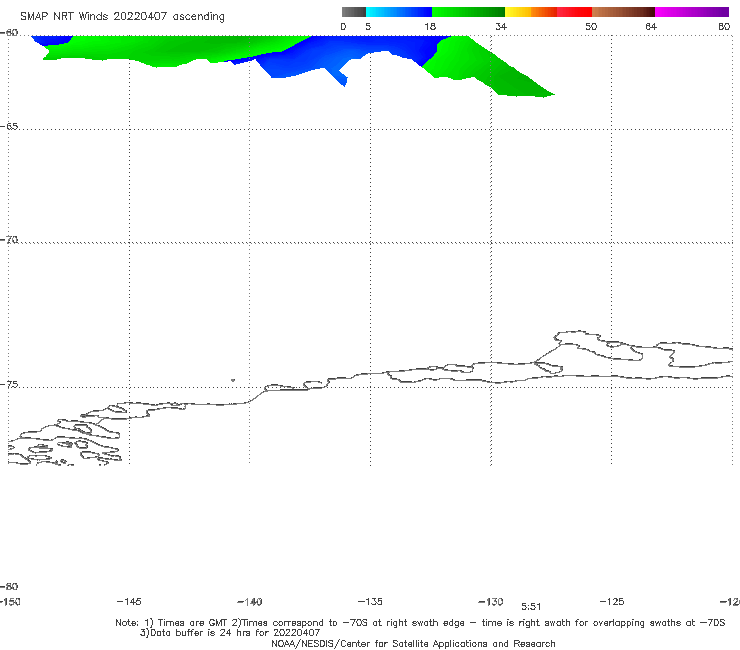Click the longitude label "-125"
The image size is (740, 650).
(x=612, y=601)
